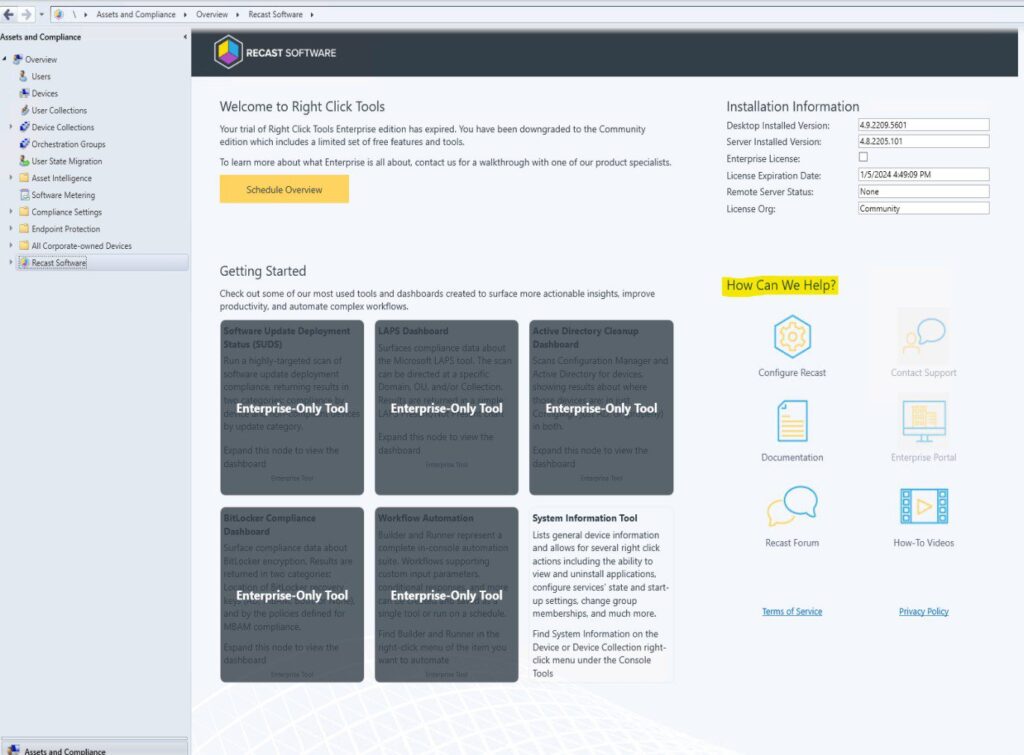Collapse the Assets and Compliance side panel
1024x755 pixels.
coord(185,37)
